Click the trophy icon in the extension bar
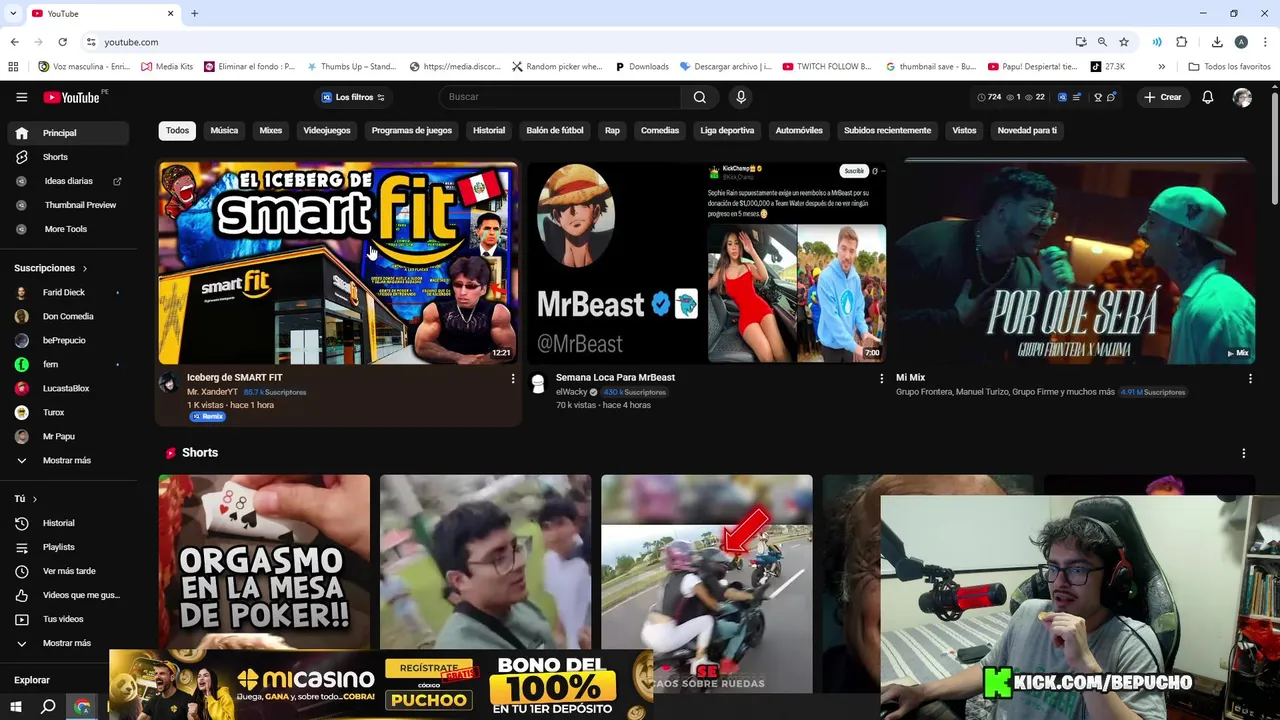Image resolution: width=1280 pixels, height=720 pixels. pyautogui.click(x=1098, y=97)
